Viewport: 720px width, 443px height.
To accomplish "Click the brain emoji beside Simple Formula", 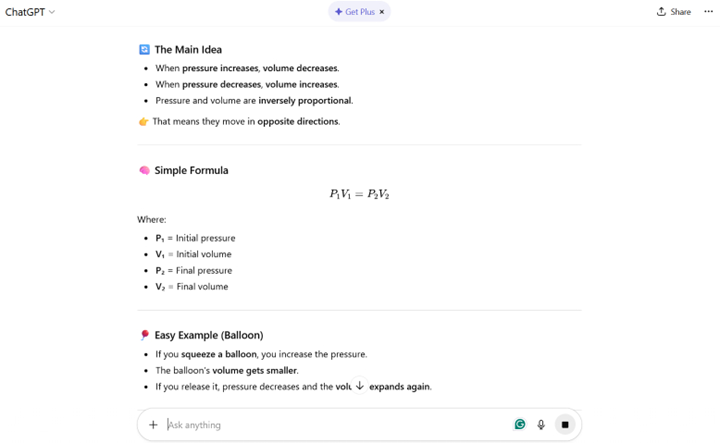I will point(144,170).
